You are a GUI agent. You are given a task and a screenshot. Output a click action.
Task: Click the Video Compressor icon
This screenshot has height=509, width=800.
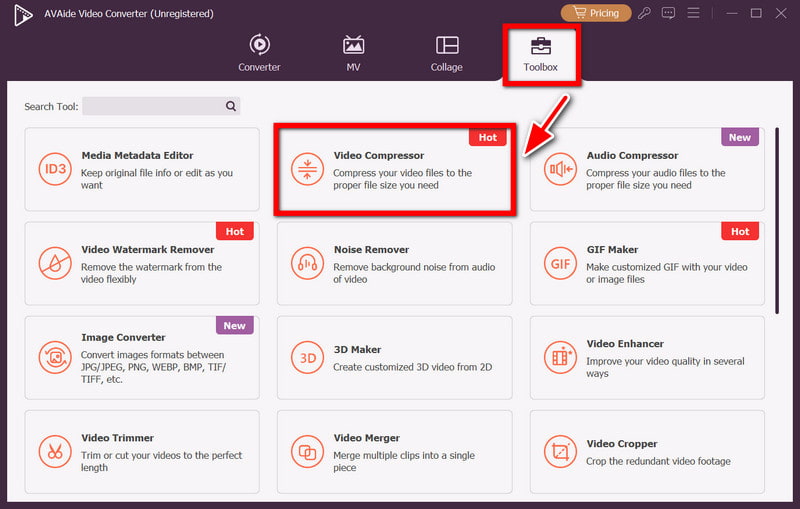pos(306,169)
